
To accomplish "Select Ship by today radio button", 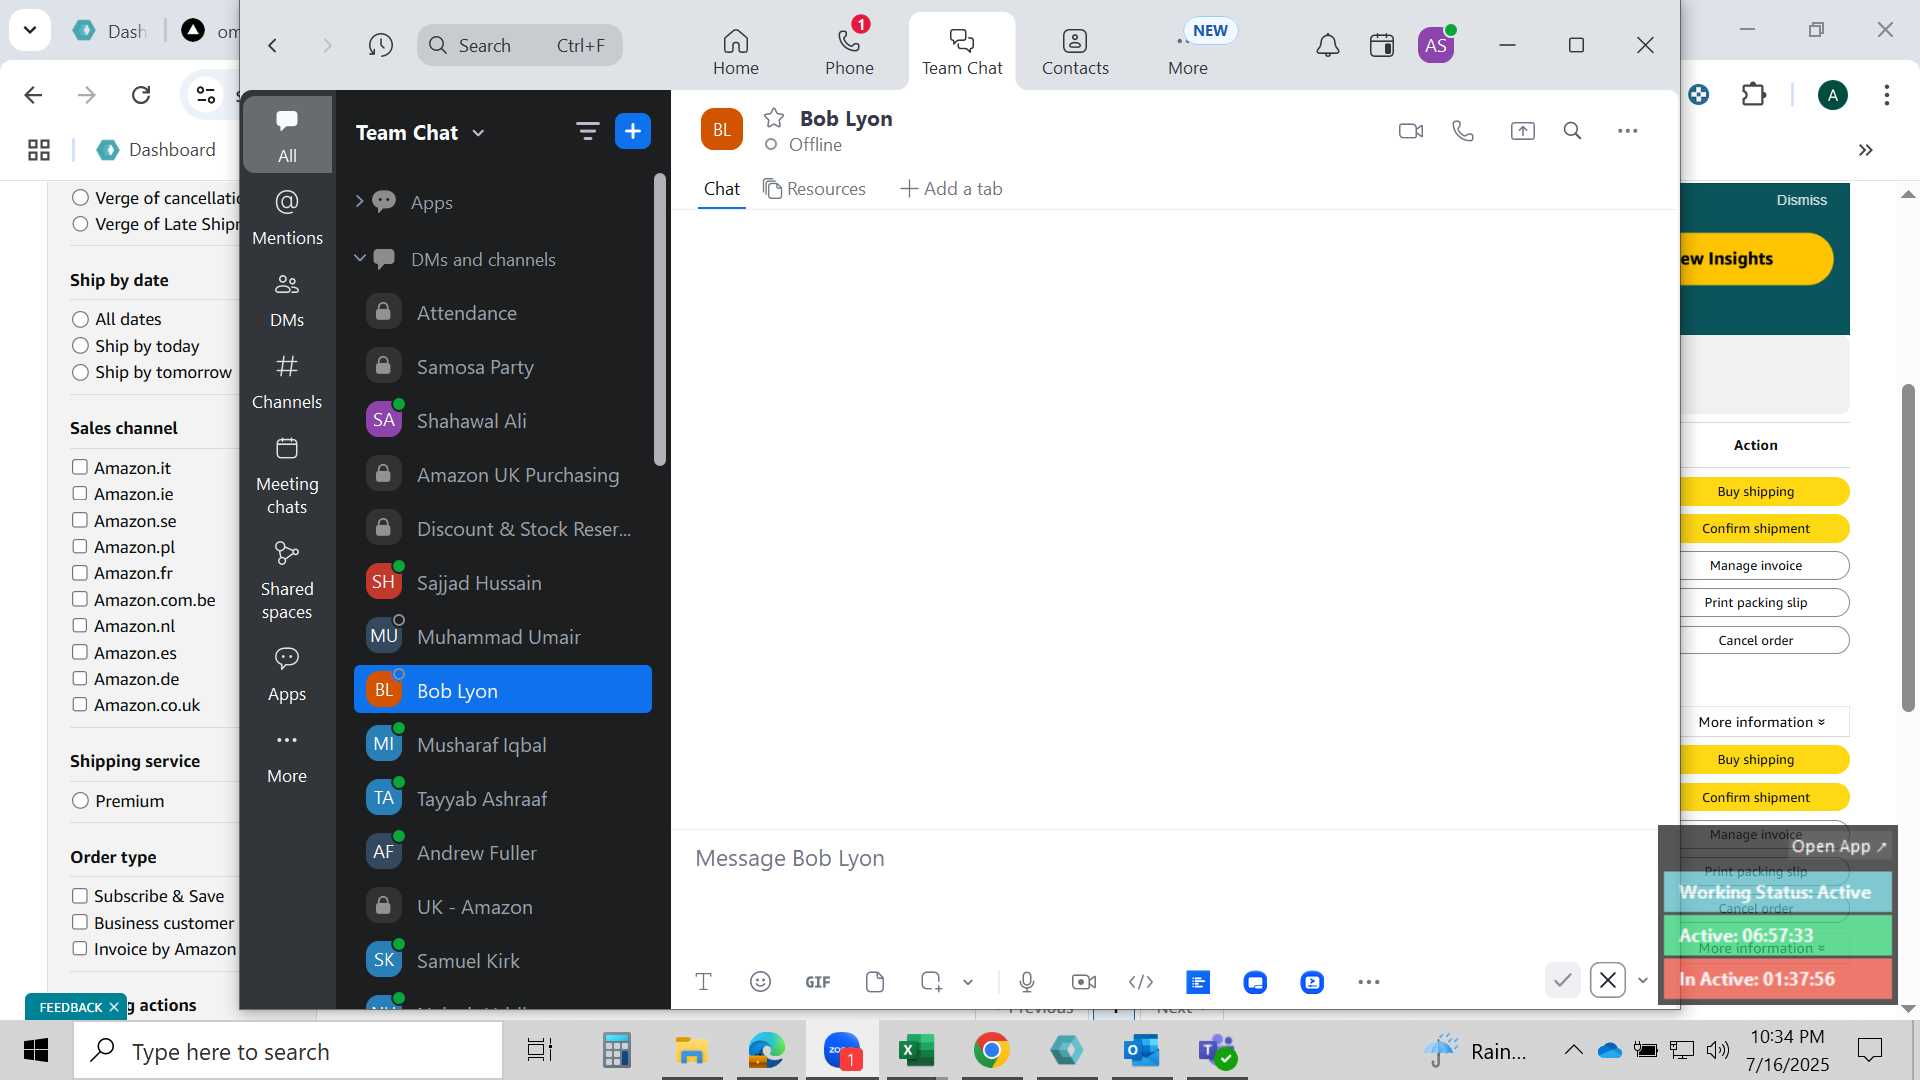I will 81,346.
